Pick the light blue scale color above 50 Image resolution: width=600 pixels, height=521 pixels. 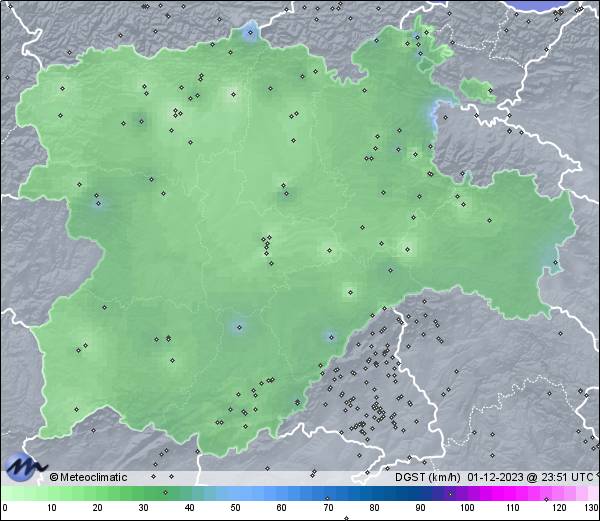coord(235,493)
